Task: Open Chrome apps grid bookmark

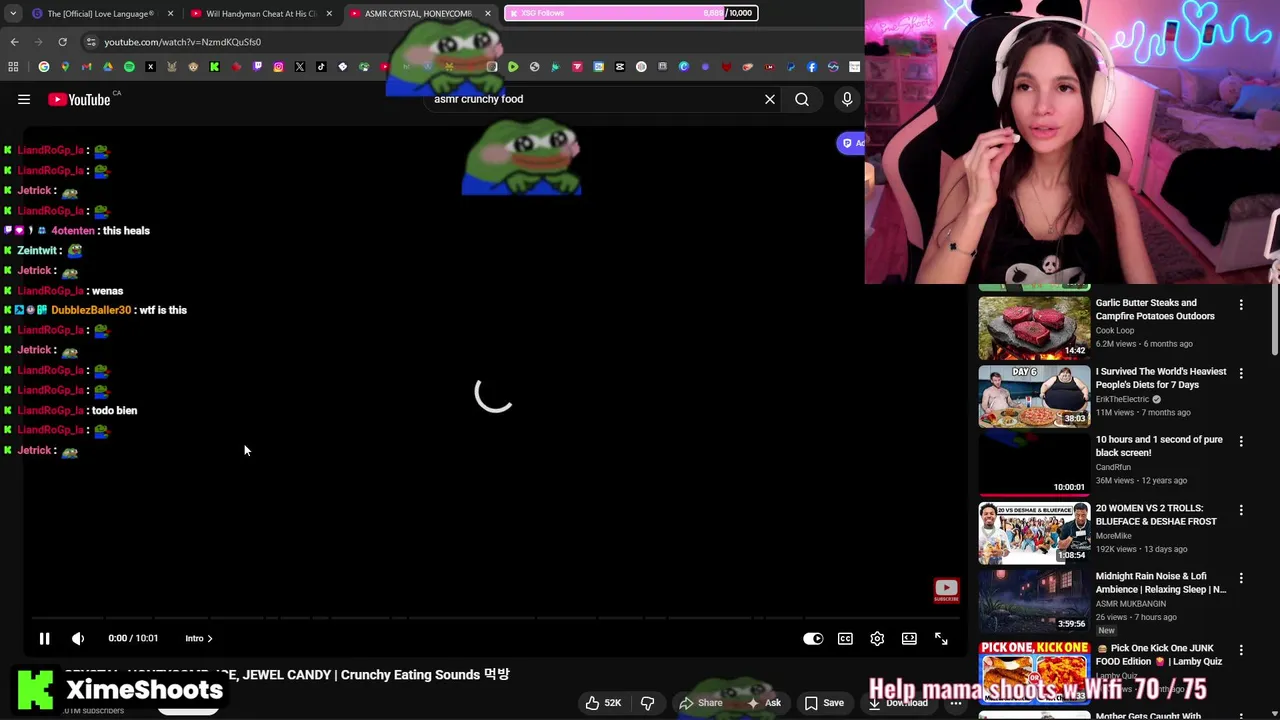Action: point(13,67)
